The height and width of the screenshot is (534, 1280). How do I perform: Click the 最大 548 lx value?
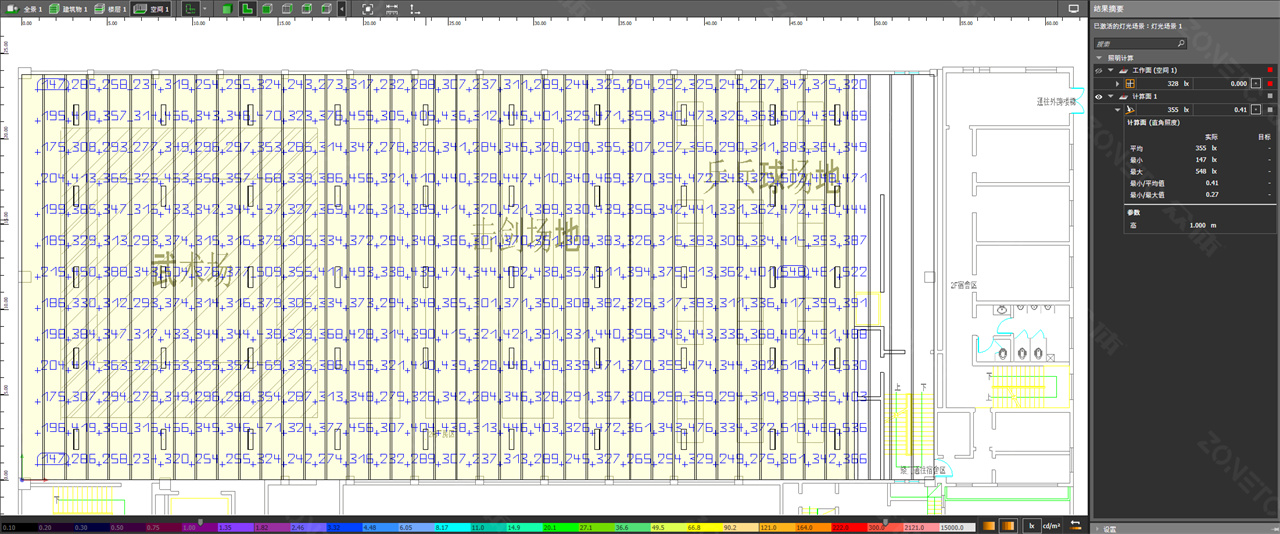click(x=1206, y=171)
